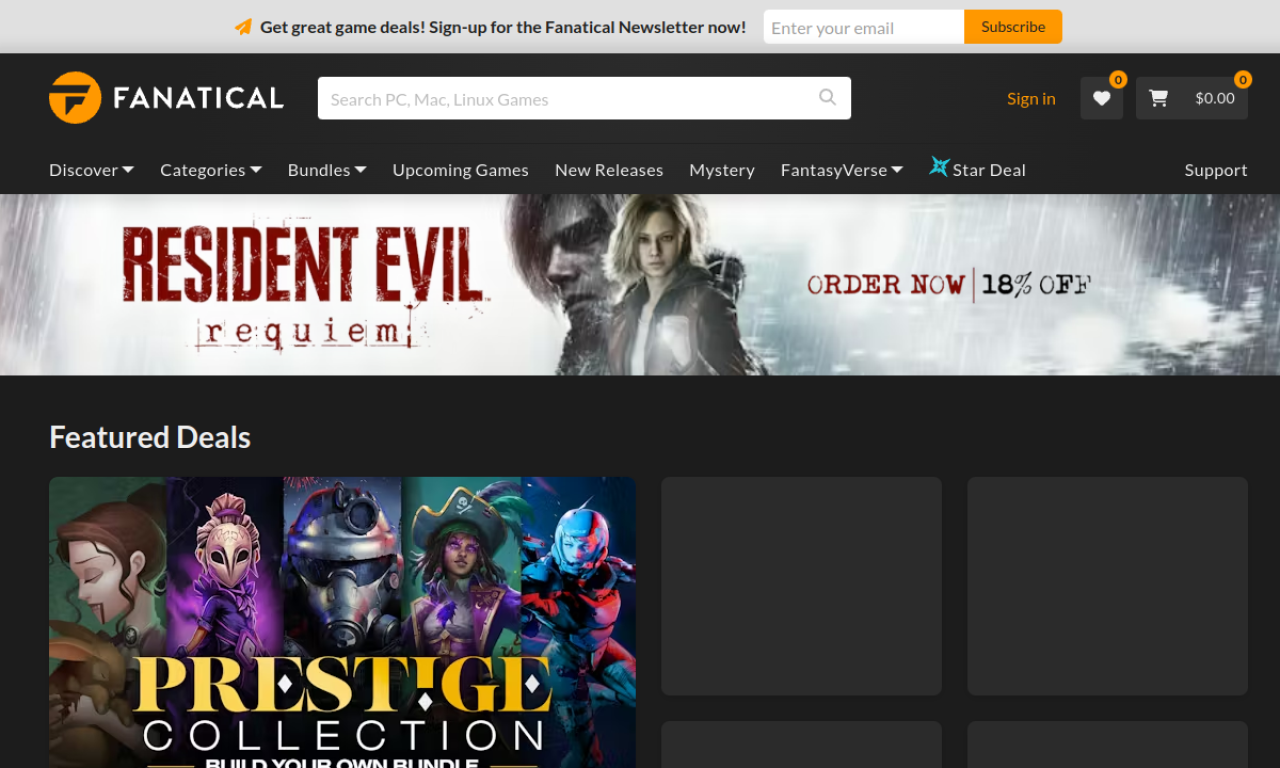
Task: Click the Fanatical logo
Action: coord(166,97)
